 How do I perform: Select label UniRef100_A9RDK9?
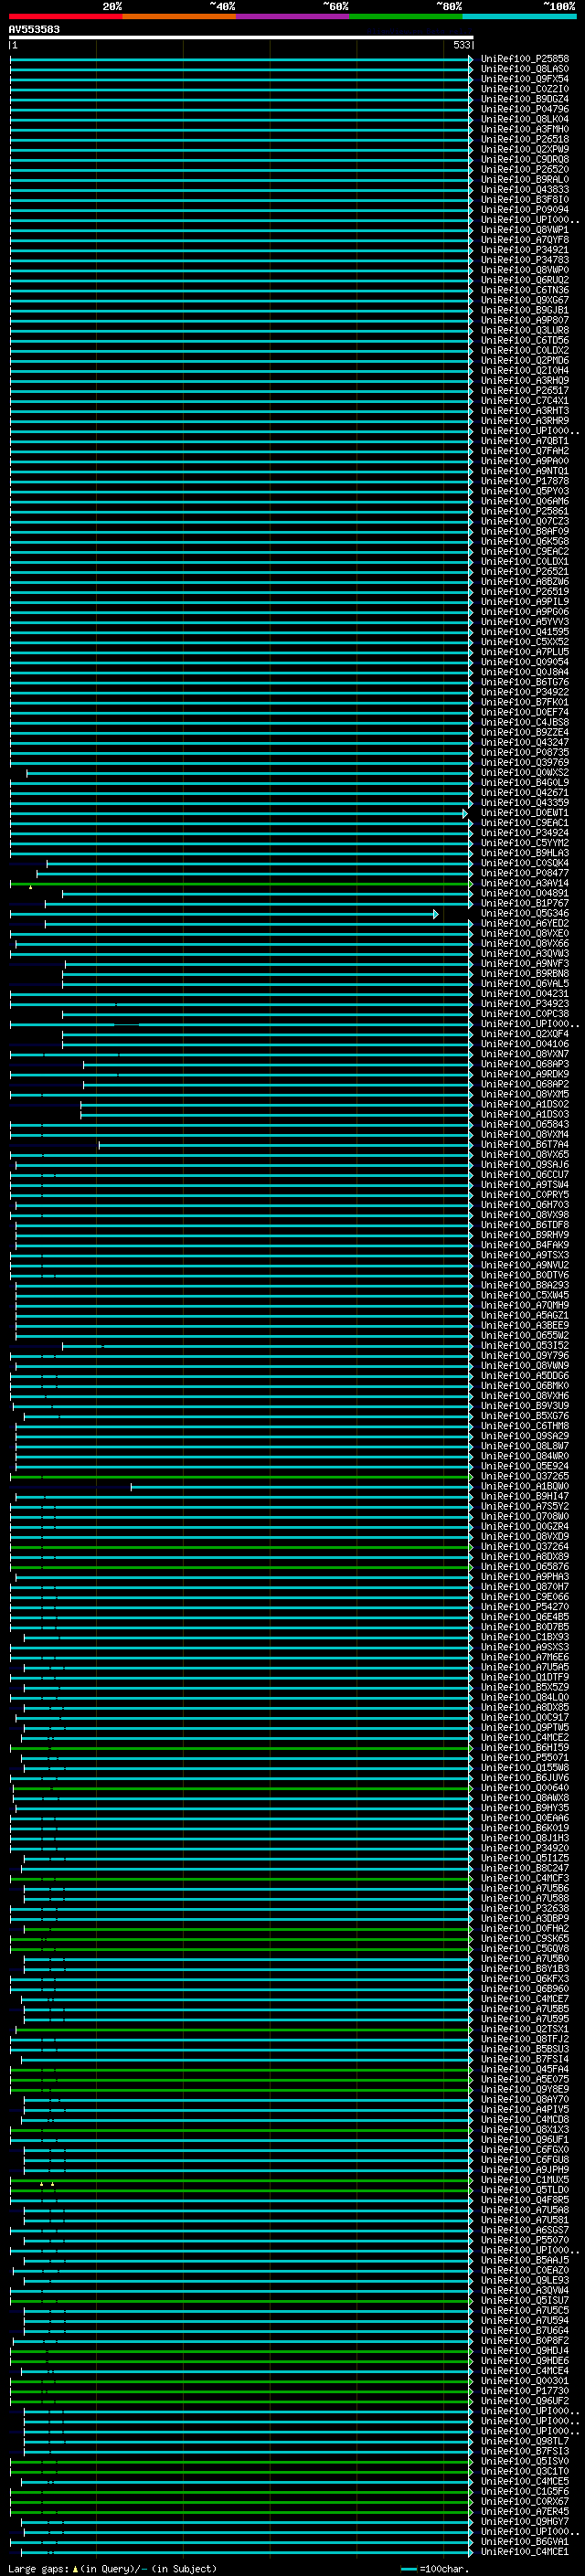524,1074
